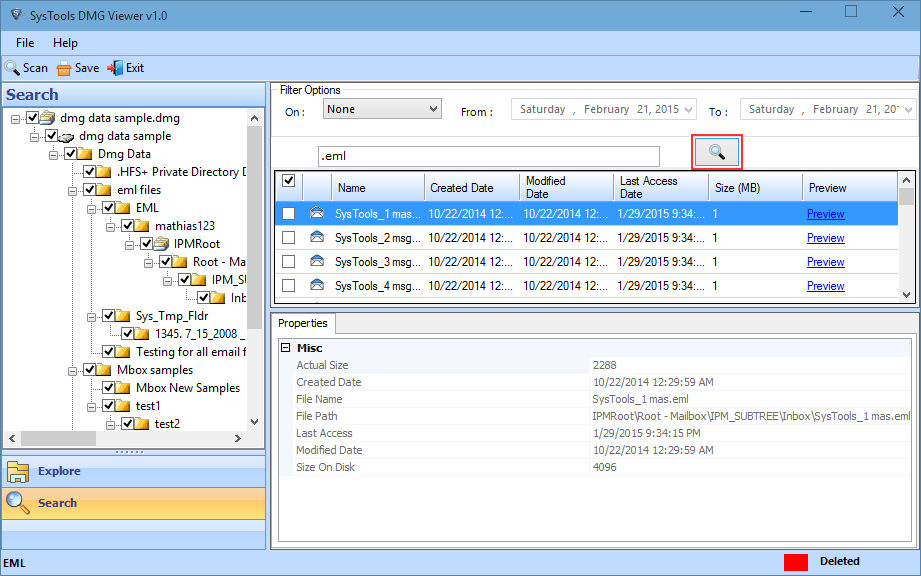Click the mathias123 folder icon

142,226
